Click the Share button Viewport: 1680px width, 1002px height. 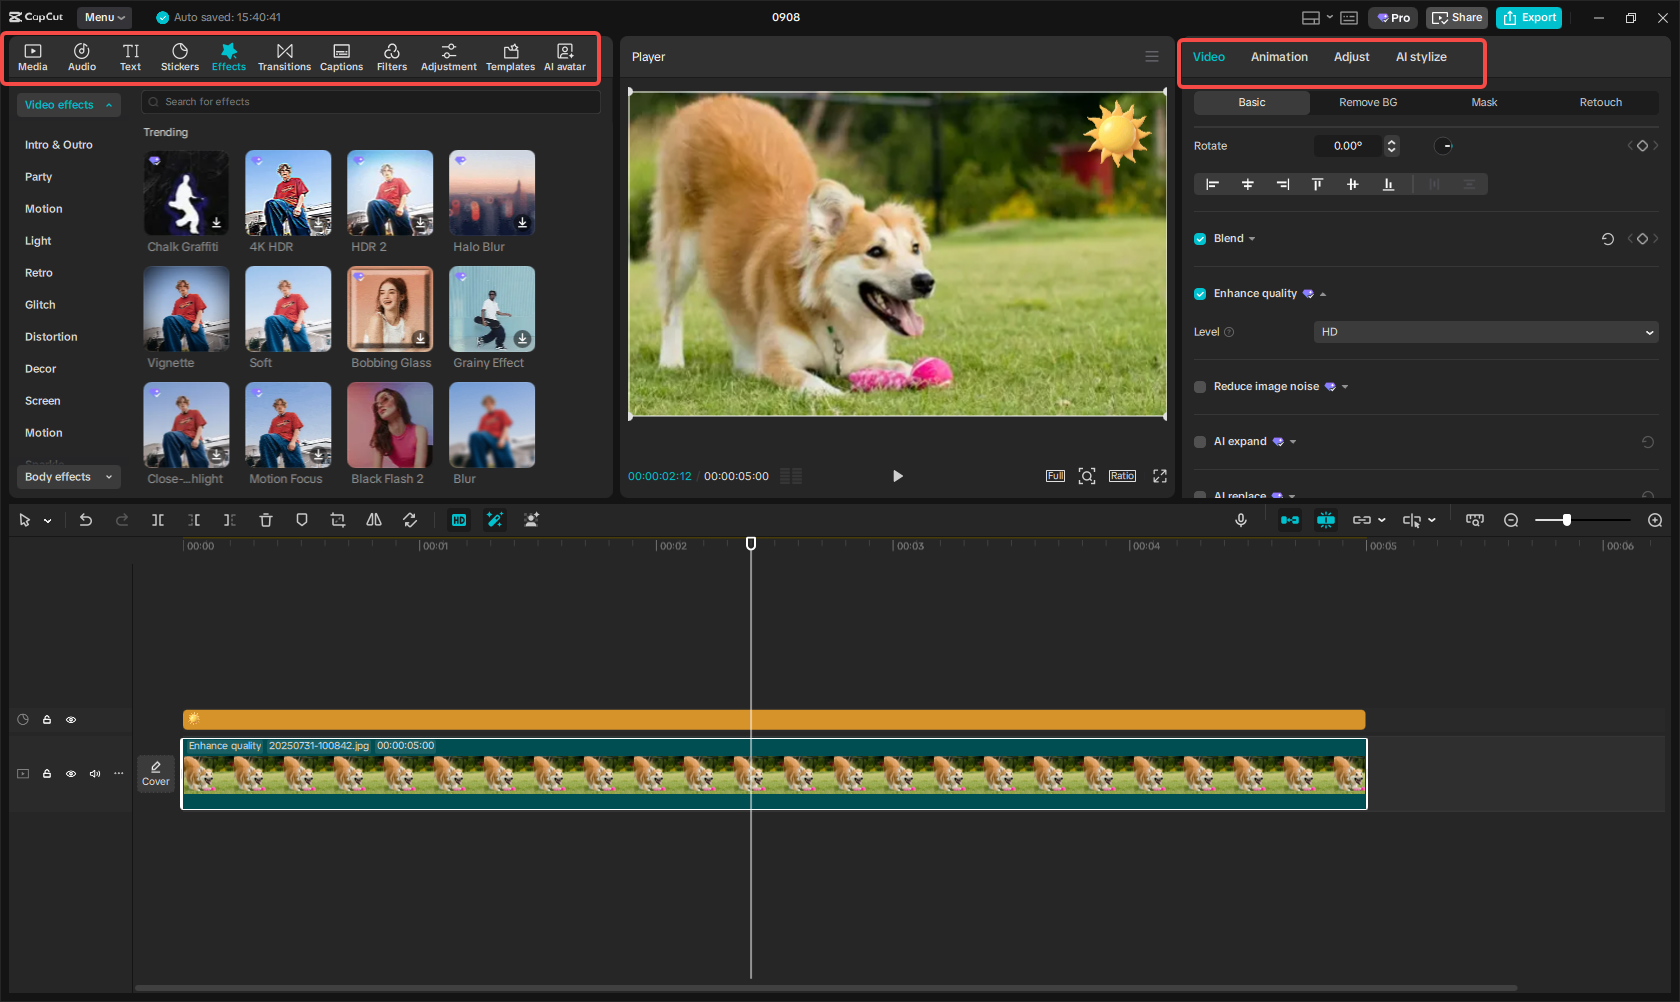(x=1457, y=18)
